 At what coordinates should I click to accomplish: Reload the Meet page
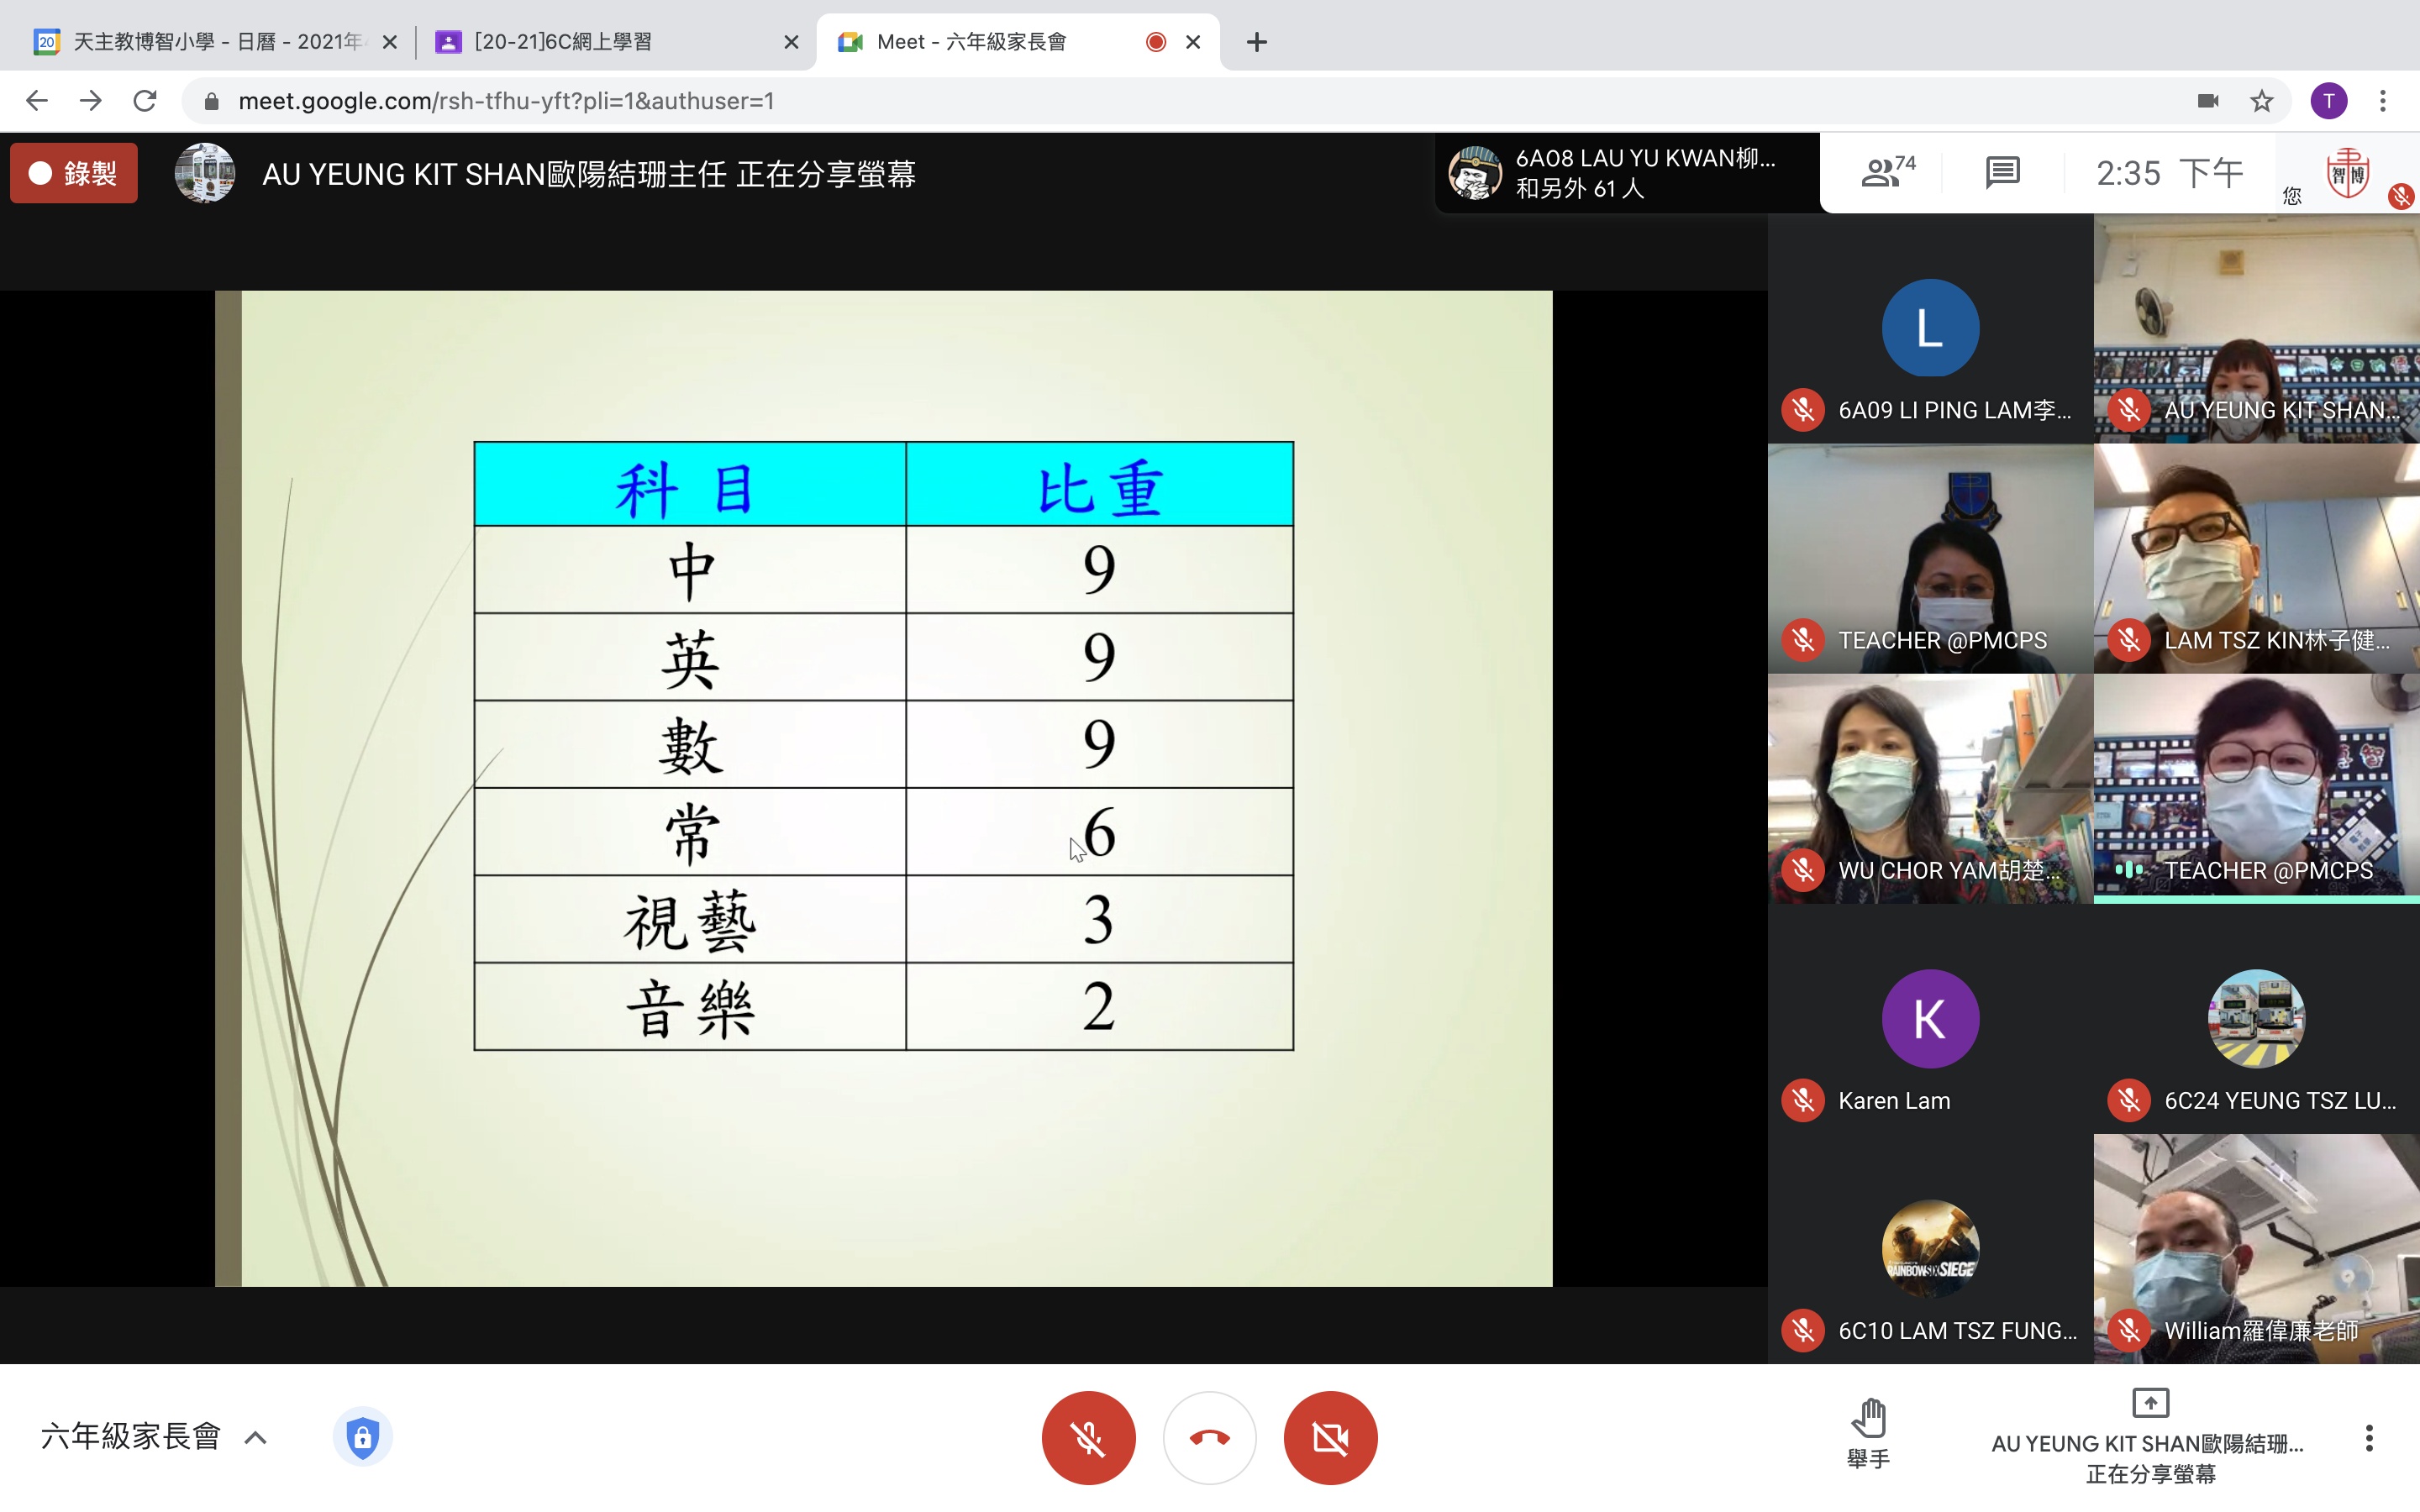pos(145,101)
